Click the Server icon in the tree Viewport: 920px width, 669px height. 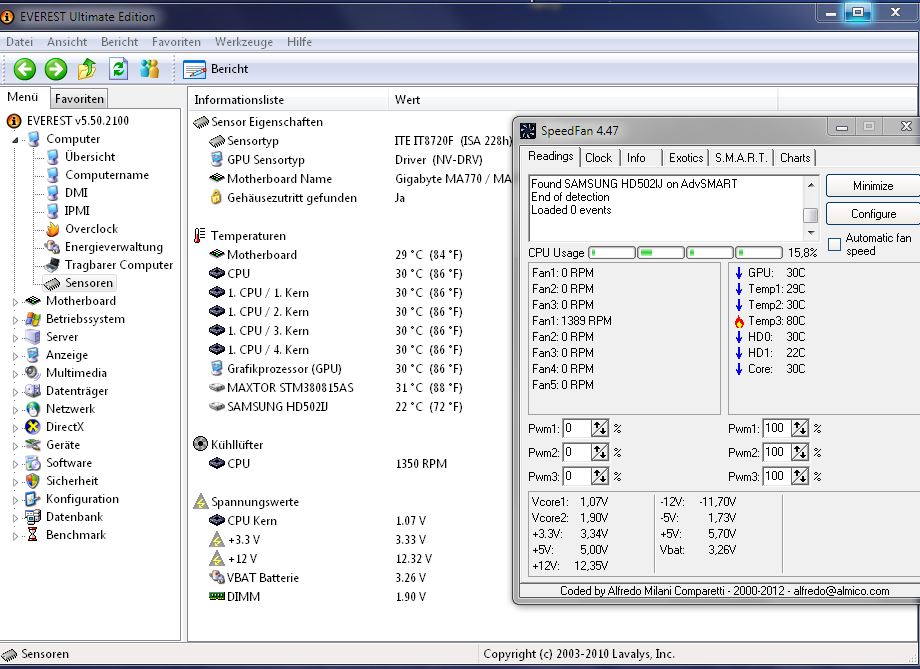coord(33,337)
